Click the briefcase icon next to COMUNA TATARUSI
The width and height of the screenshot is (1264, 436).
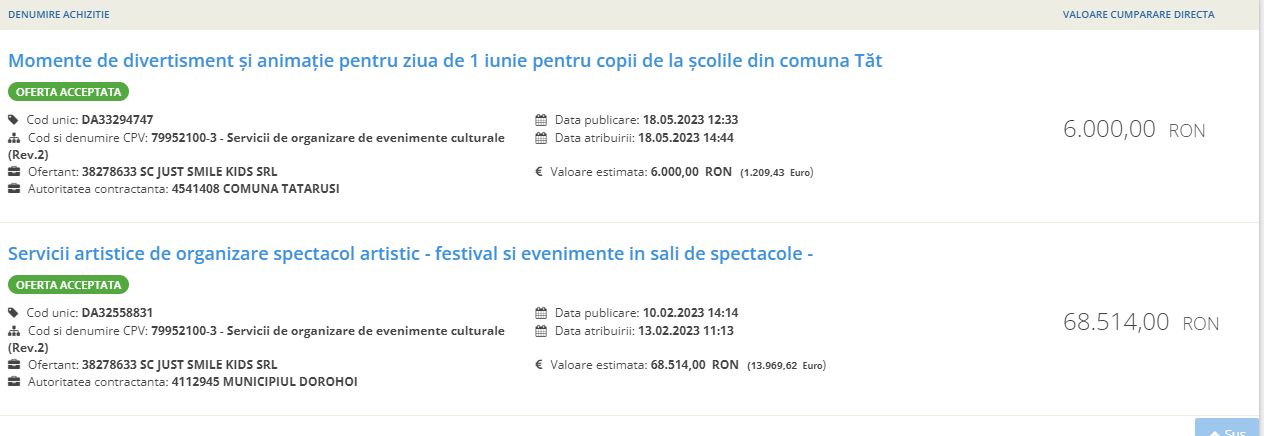(x=14, y=189)
